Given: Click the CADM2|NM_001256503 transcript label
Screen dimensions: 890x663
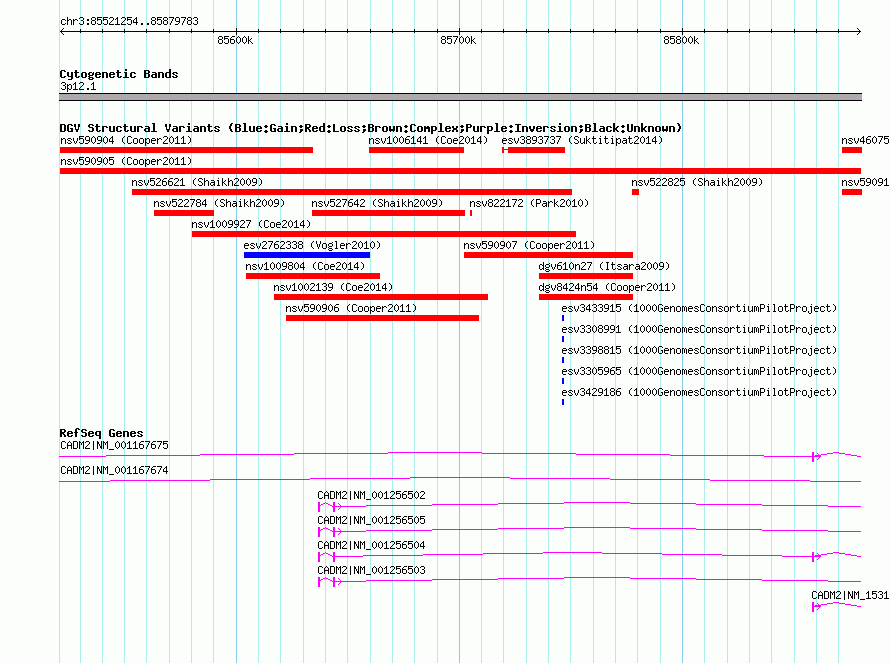Looking at the screenshot, I should click(371, 570).
